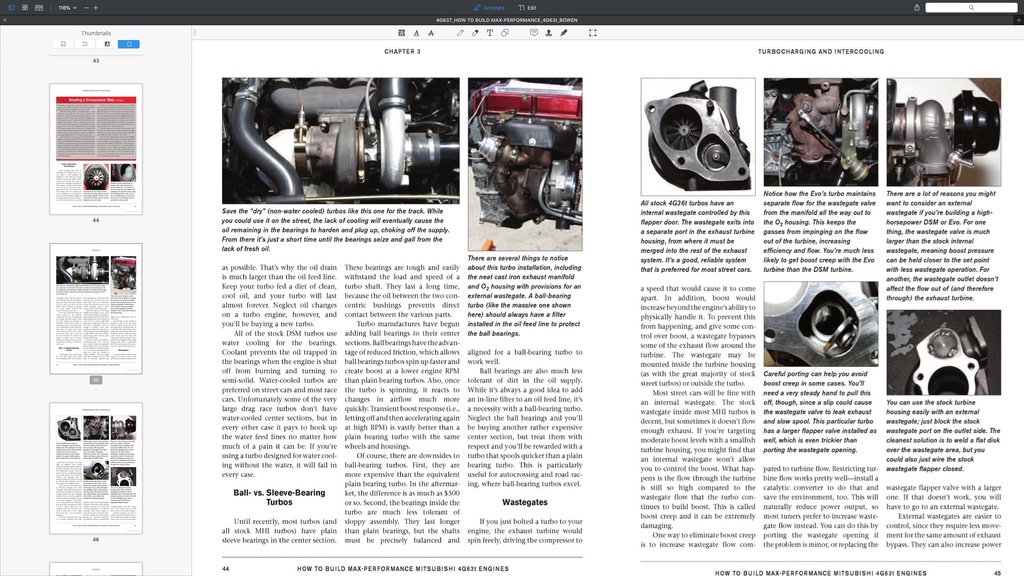Viewport: 1024px width, 576px height.
Task: Select the eraser tool
Action: point(475,33)
